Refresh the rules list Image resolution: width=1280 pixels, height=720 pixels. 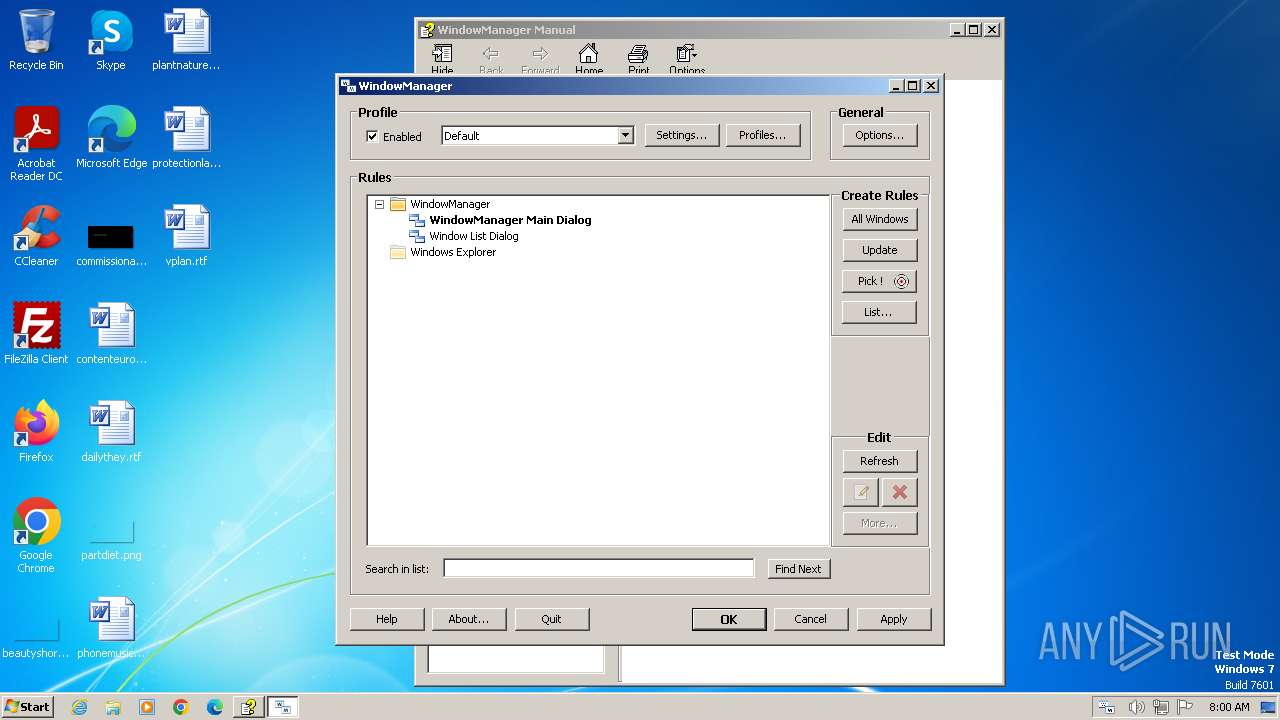coord(880,461)
